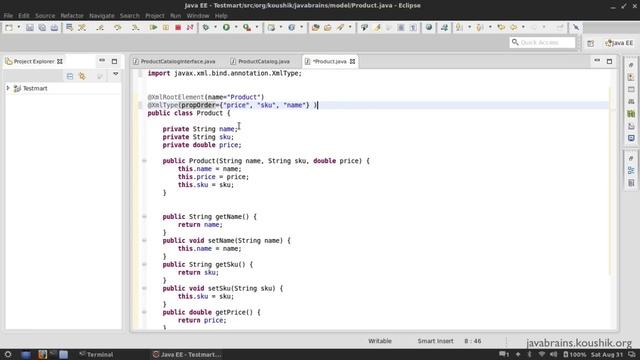Click the red Terminate stop icon

click(x=178, y=27)
